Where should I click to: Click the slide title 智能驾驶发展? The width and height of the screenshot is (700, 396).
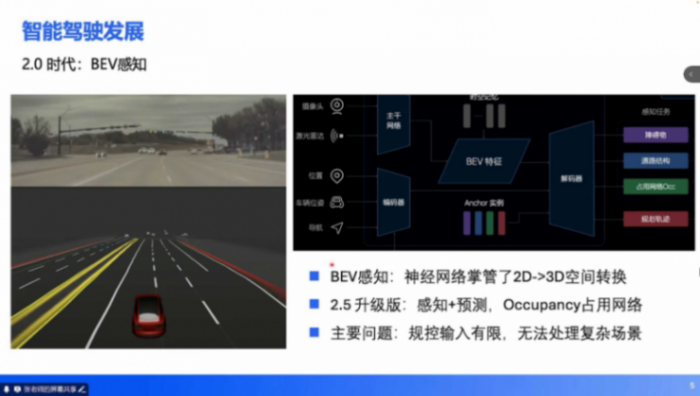(x=83, y=31)
